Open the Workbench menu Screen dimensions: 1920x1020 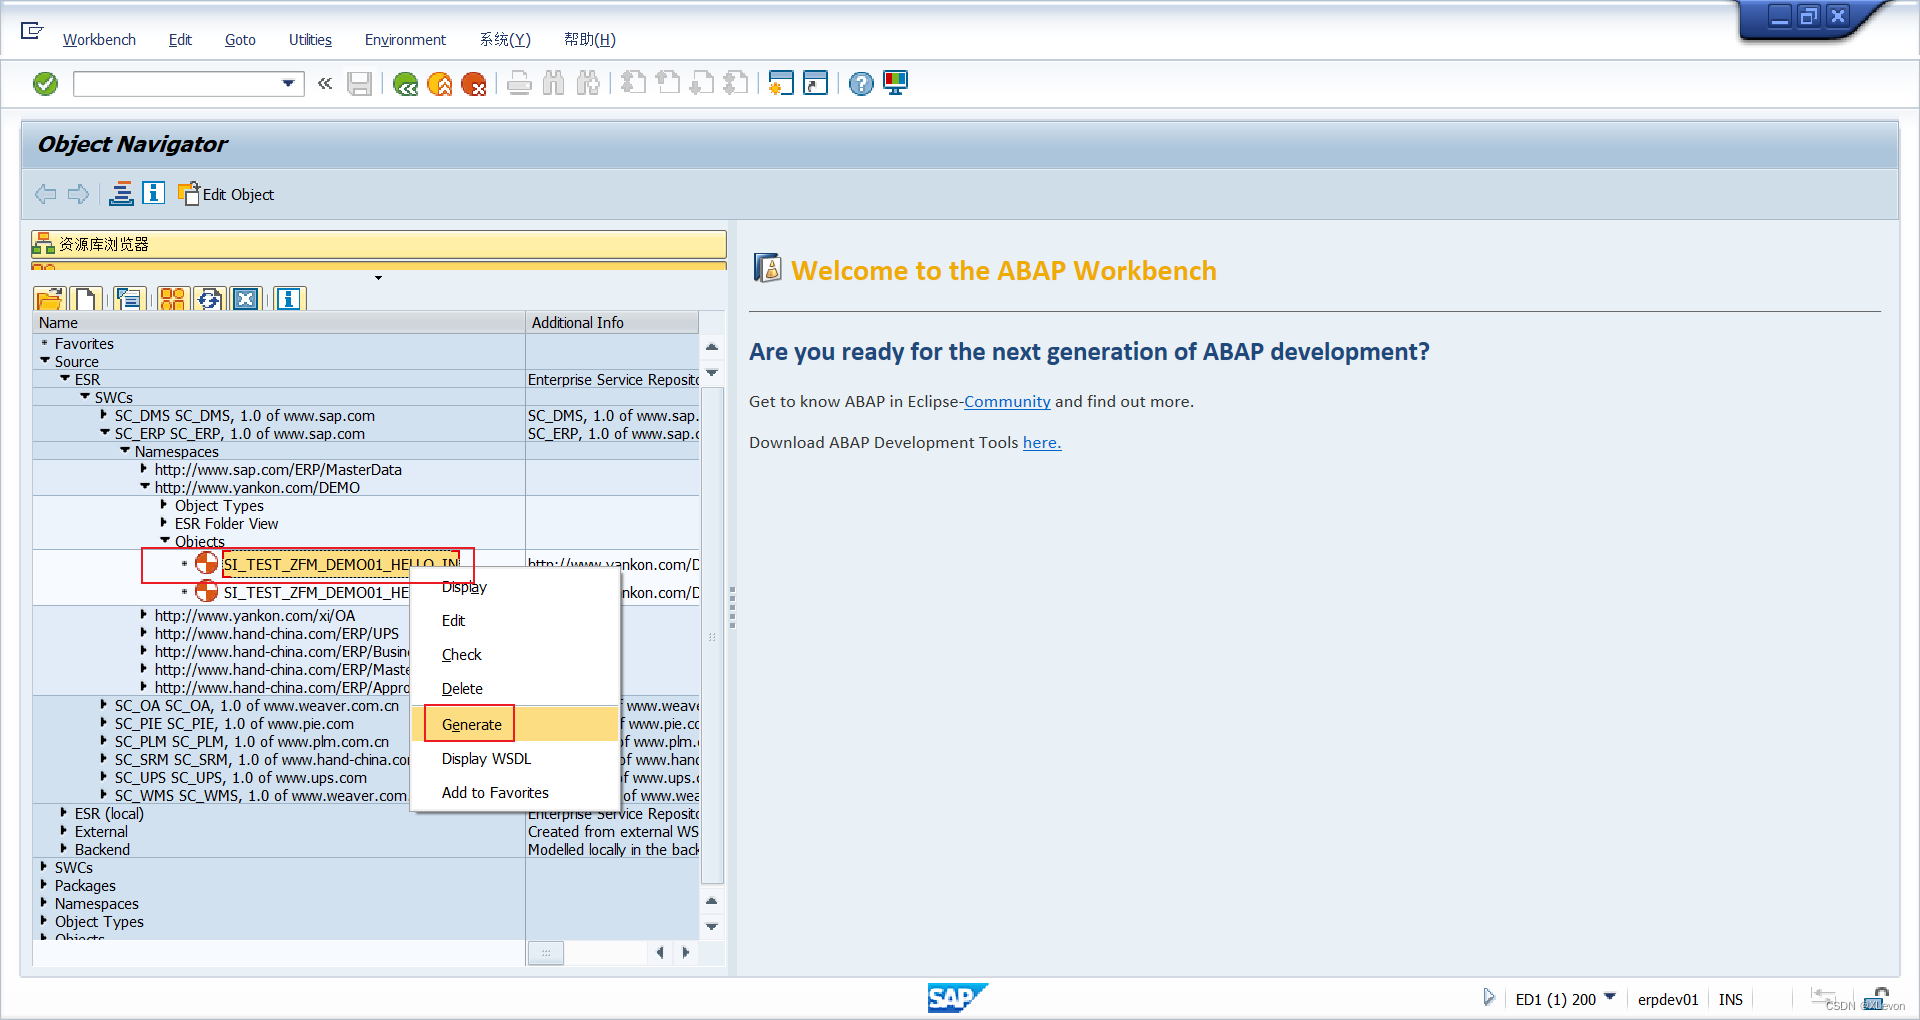(x=99, y=40)
